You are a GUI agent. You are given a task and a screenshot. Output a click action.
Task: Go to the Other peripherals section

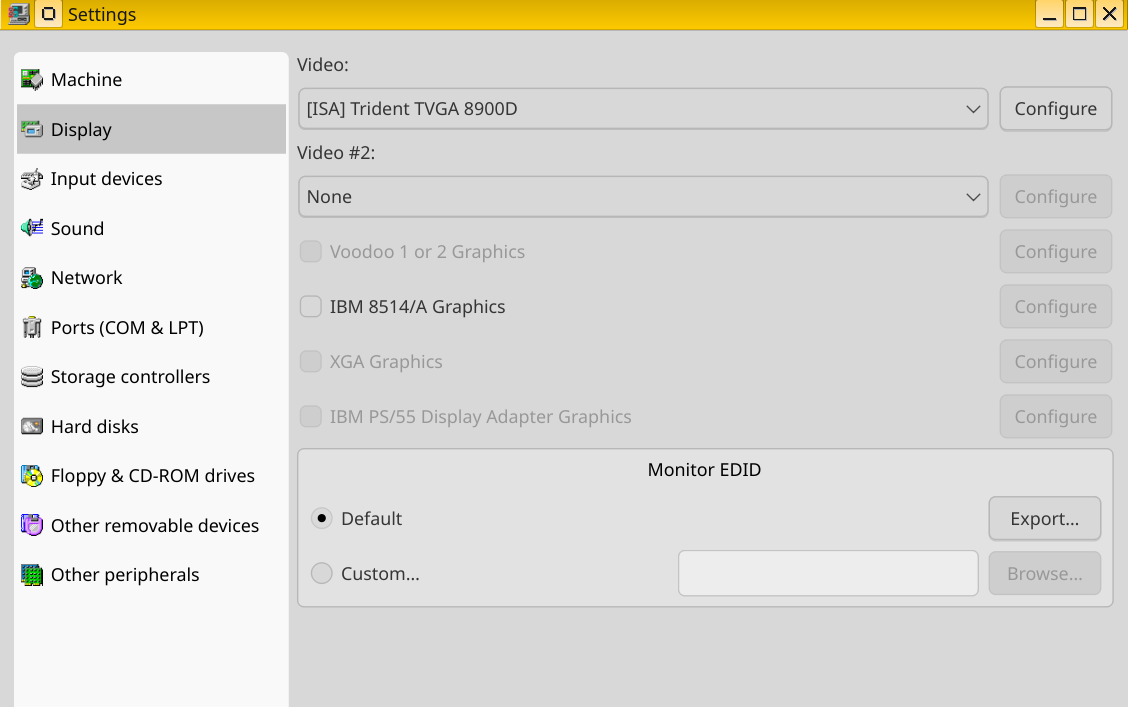pyautogui.click(x=125, y=575)
